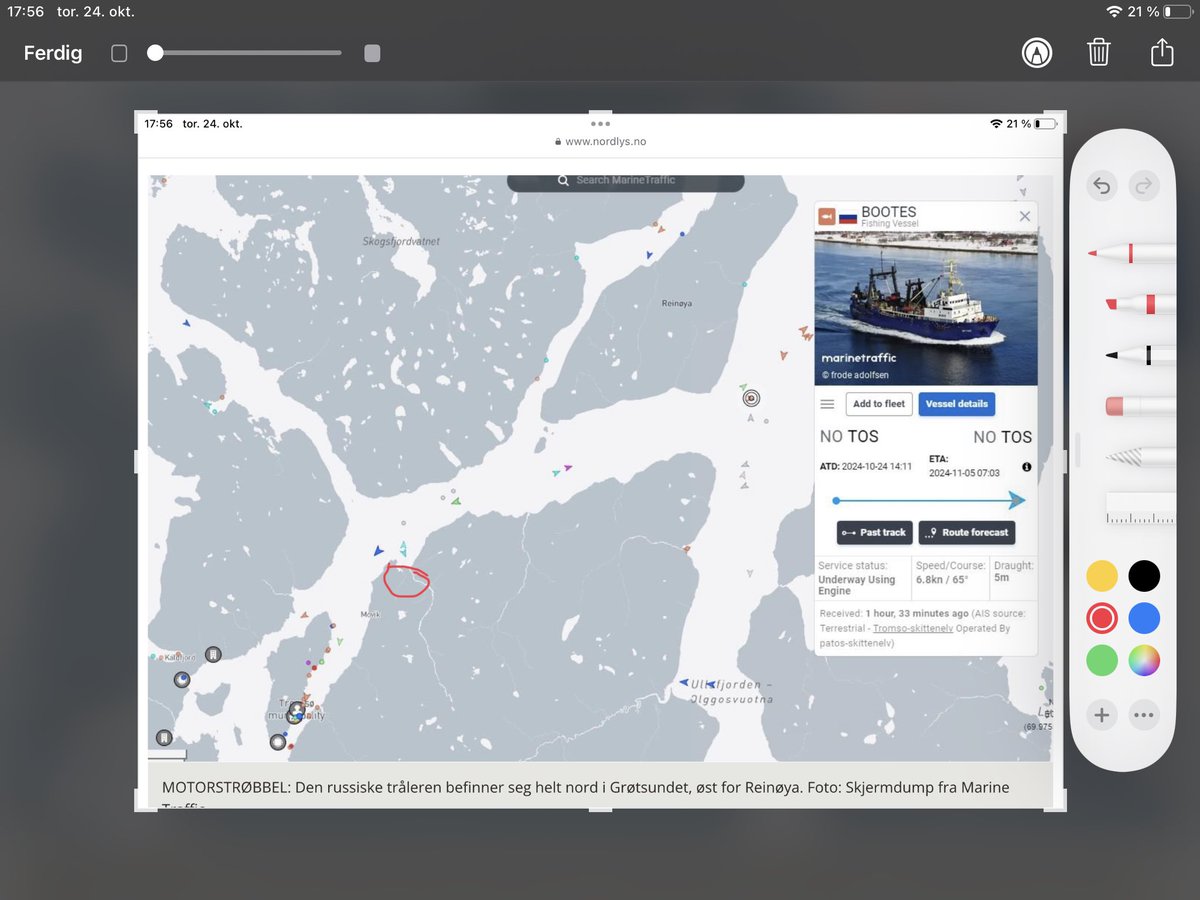
Task: Undo last markup stroke
Action: click(1102, 186)
